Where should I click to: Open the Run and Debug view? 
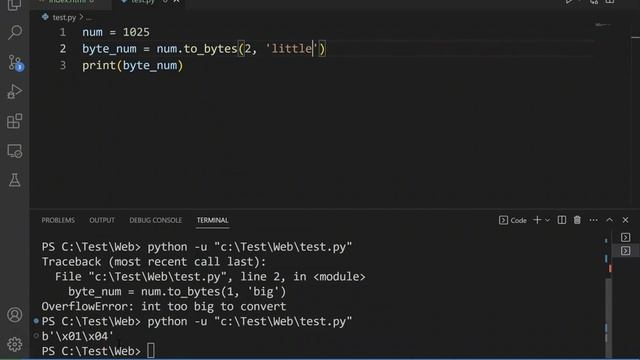click(15, 92)
